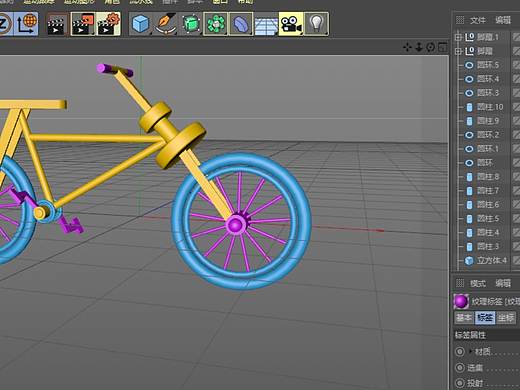The image size is (520, 390).
Task: Select the 圆柱.5 object row
Action: pyautogui.click(x=487, y=219)
